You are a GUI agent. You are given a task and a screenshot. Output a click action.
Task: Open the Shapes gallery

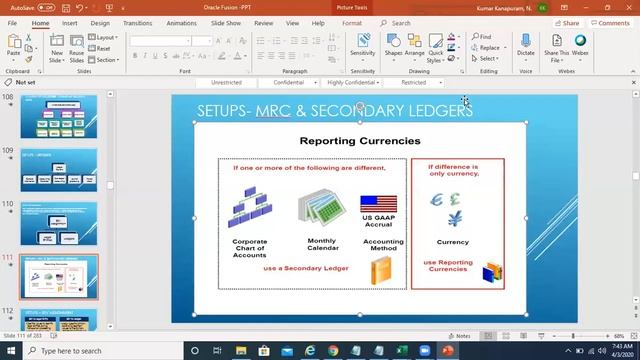coord(393,48)
